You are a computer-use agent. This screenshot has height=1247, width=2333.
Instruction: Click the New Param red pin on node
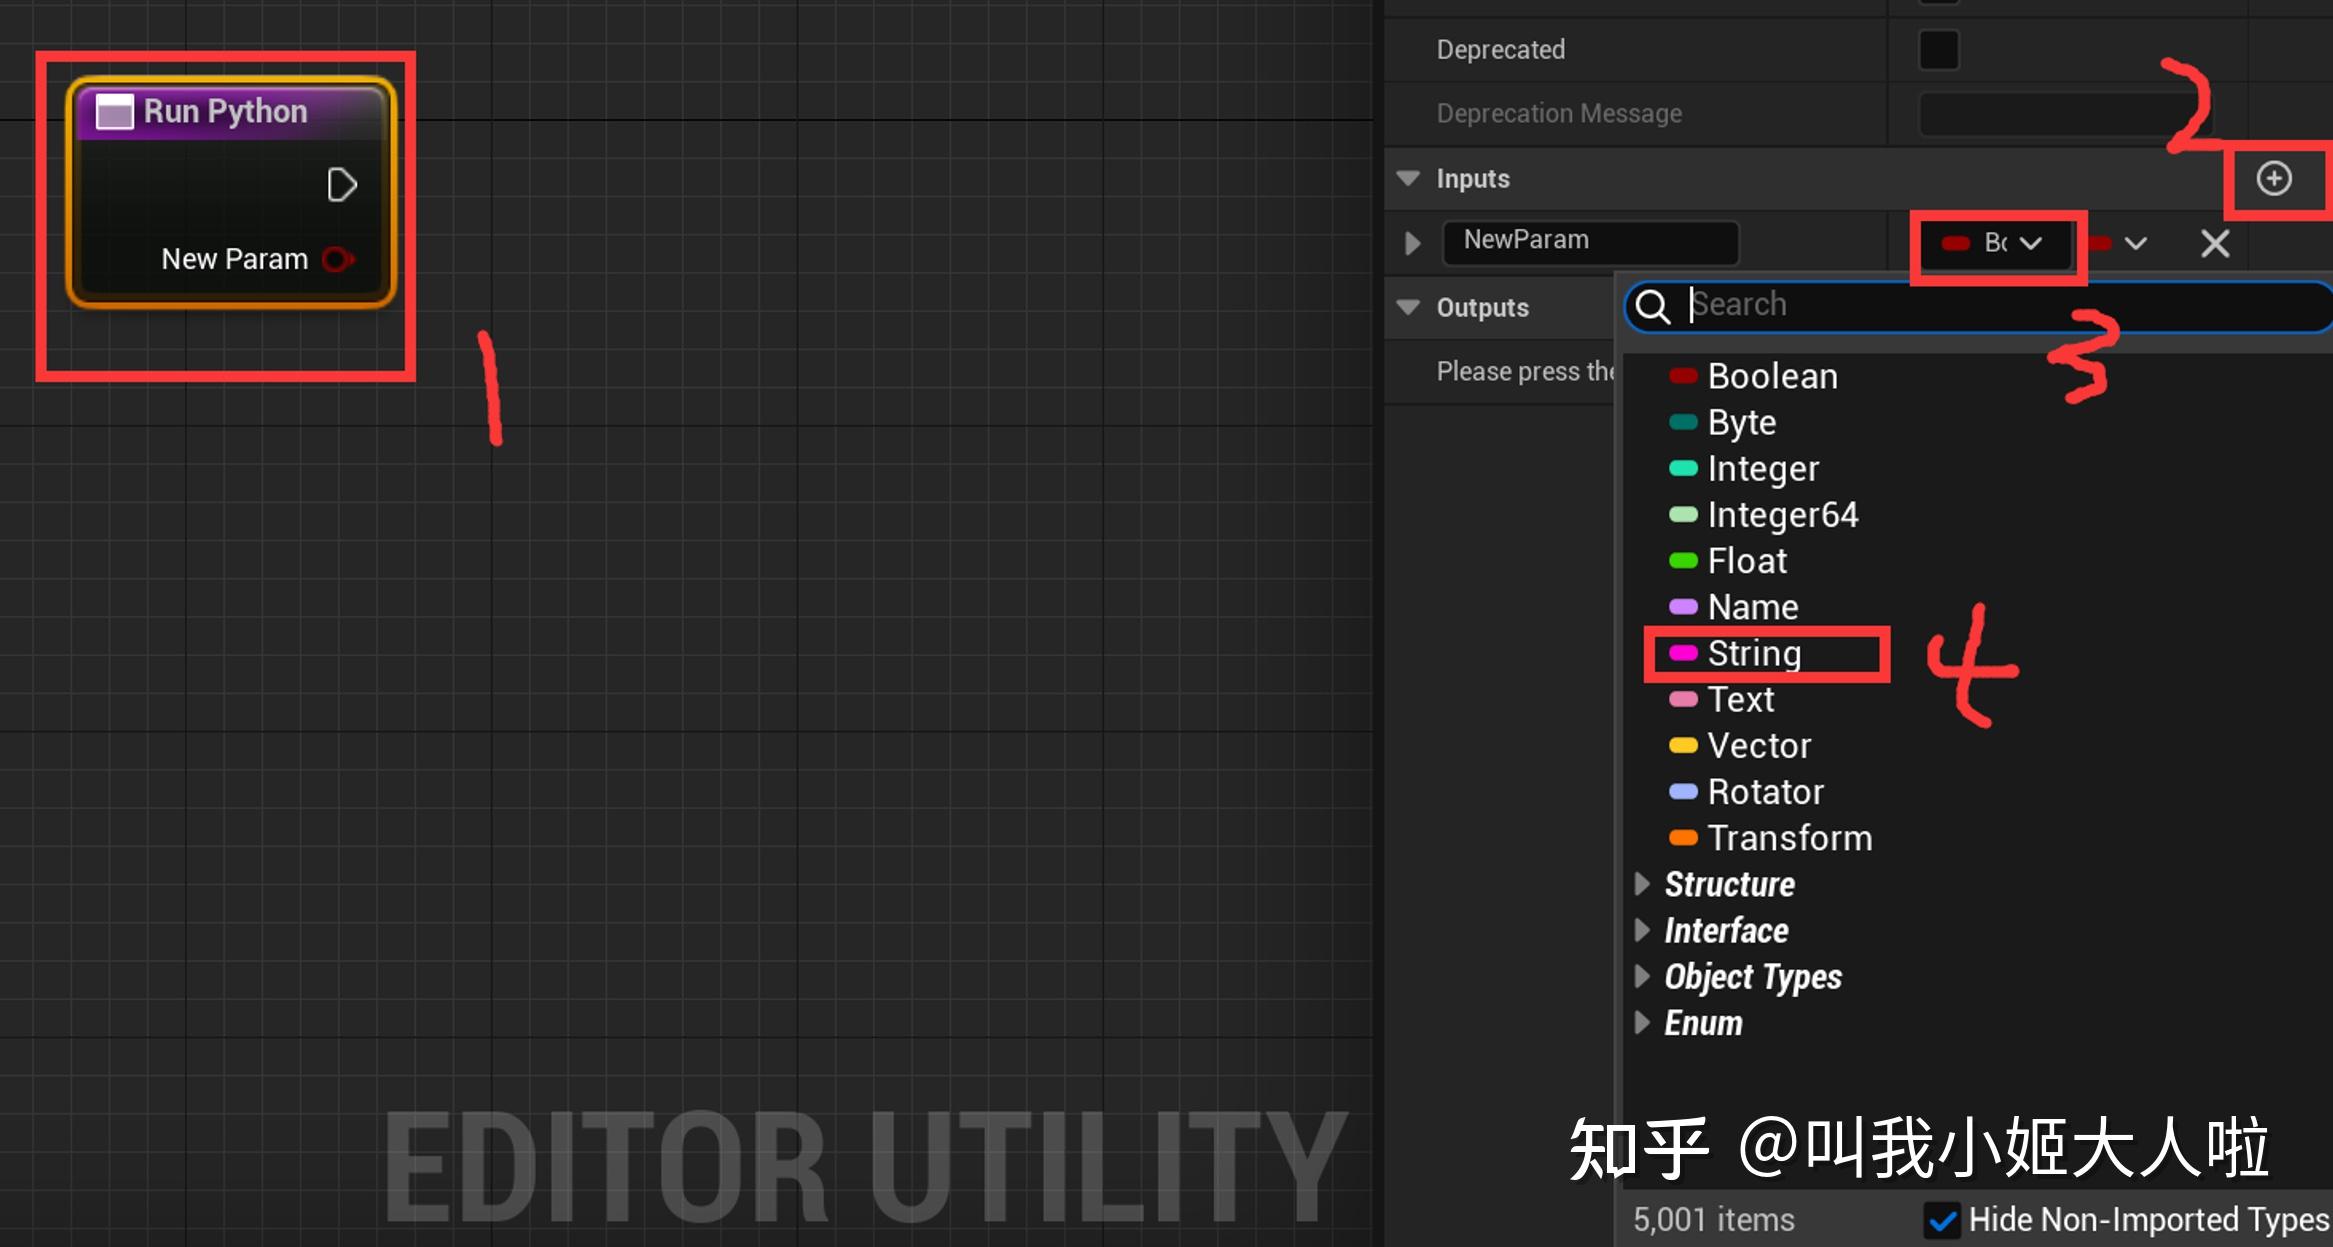[x=338, y=260]
